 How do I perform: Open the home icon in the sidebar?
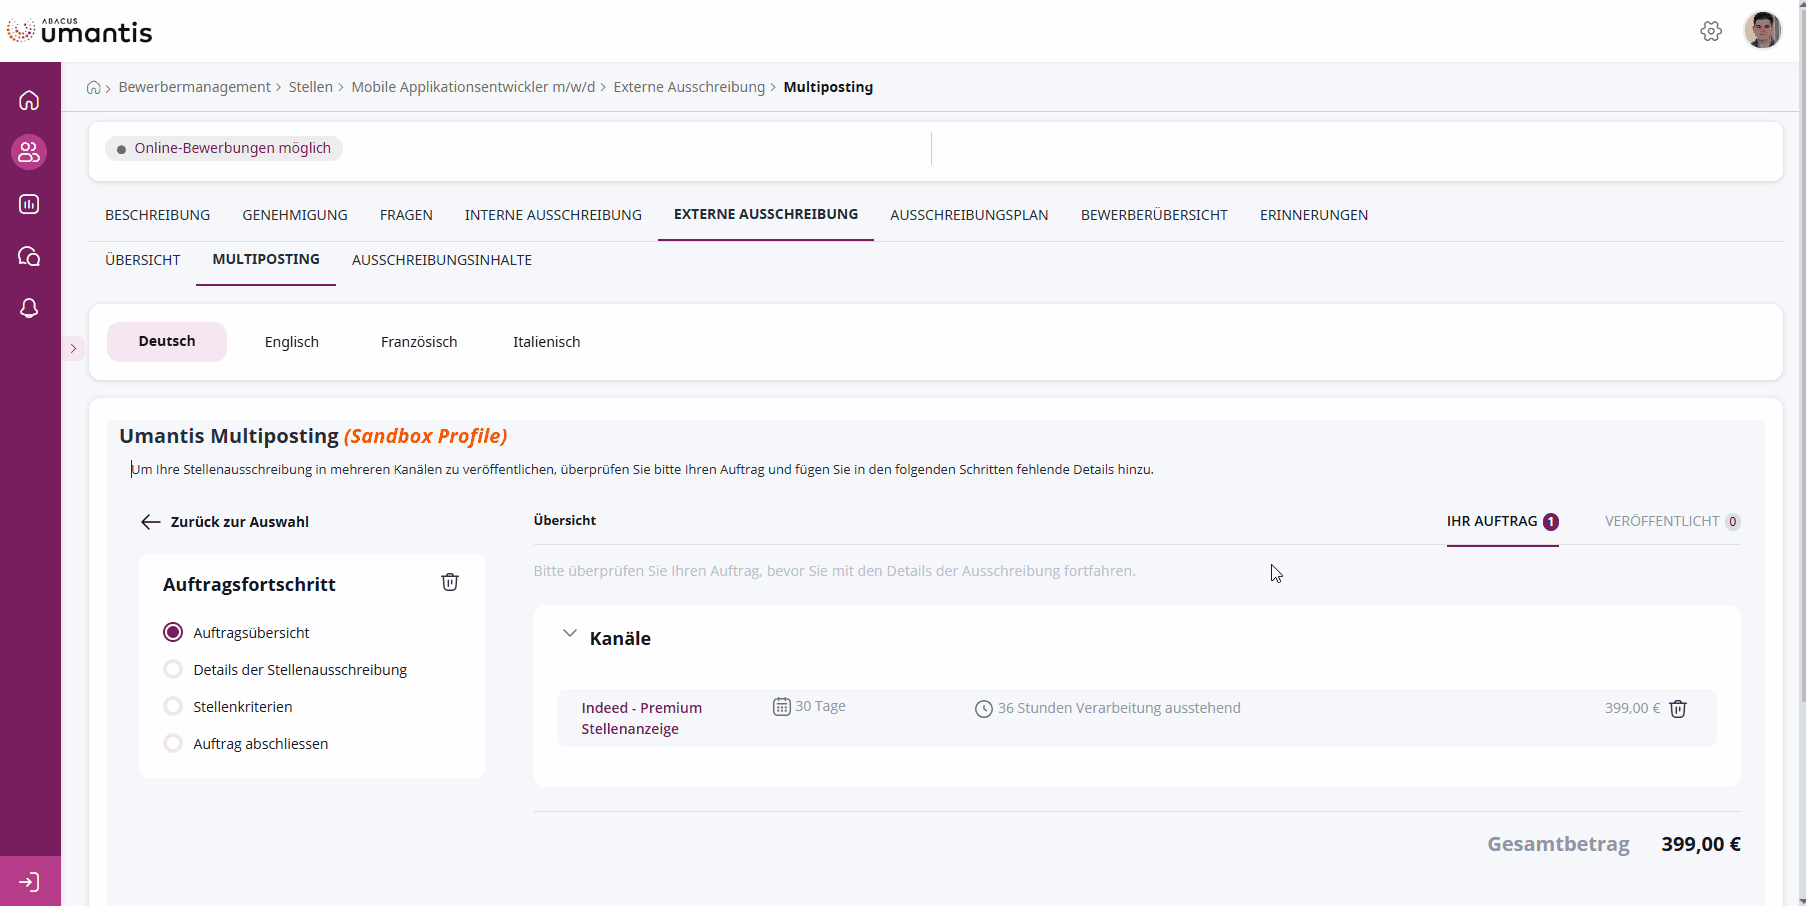point(29,100)
